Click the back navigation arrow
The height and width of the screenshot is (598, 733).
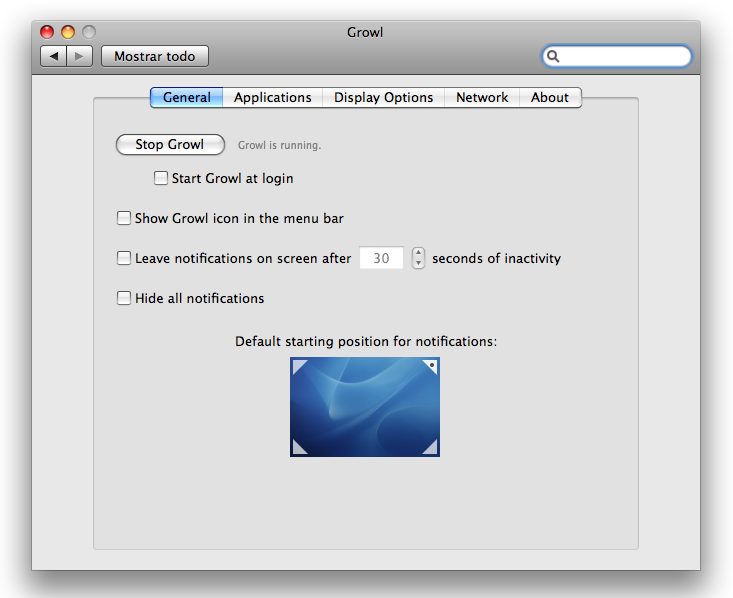coord(54,57)
